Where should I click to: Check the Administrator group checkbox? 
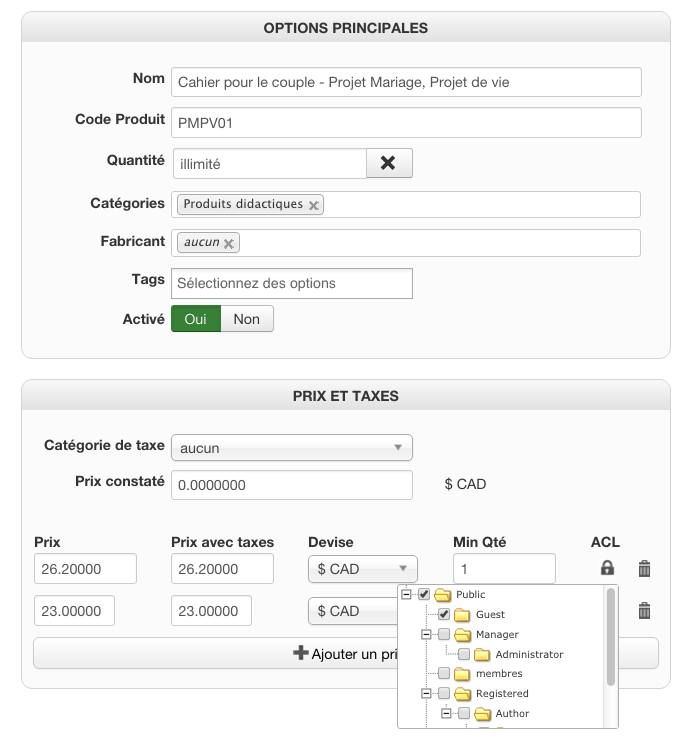464,654
